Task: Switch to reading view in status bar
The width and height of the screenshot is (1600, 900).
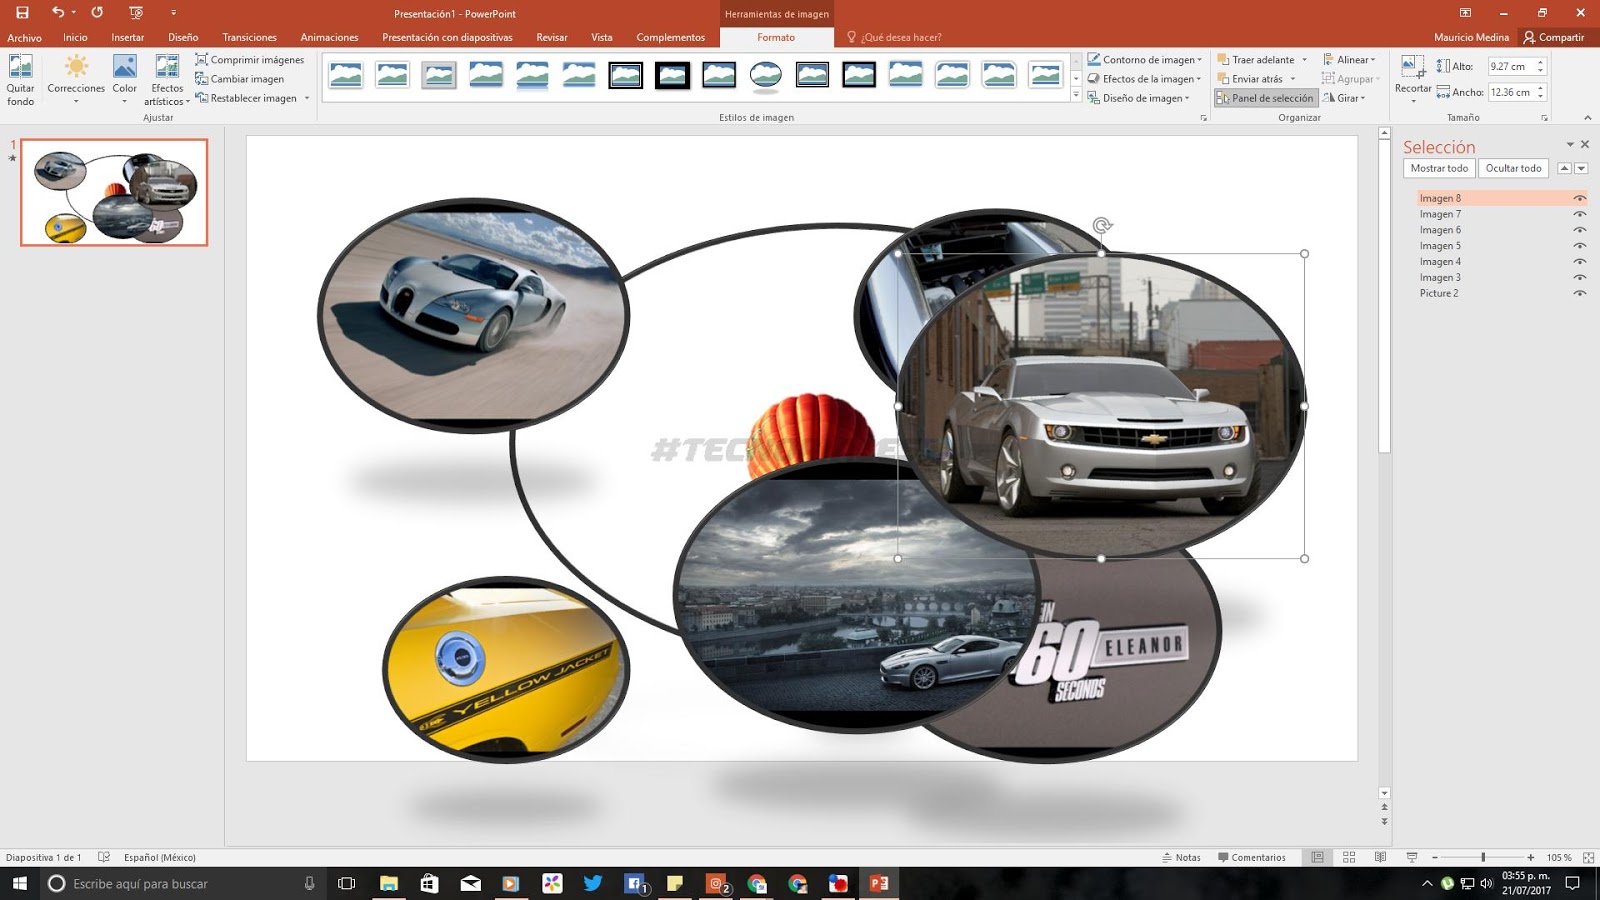Action: 1381,857
